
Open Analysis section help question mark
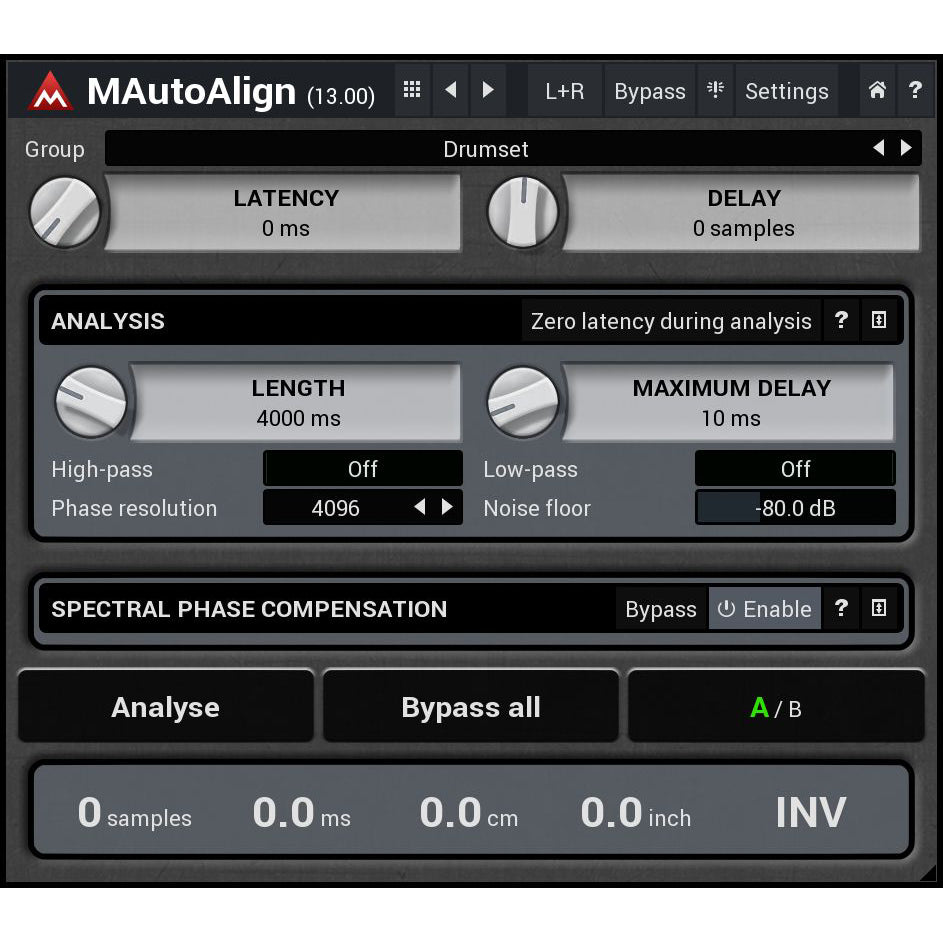pyautogui.click(x=841, y=321)
